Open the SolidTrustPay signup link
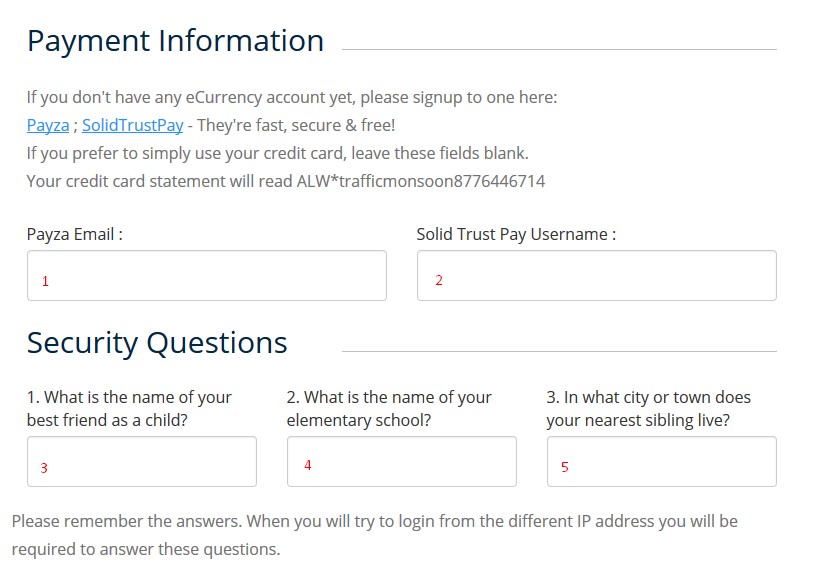This screenshot has height=575, width=814. click(x=132, y=125)
